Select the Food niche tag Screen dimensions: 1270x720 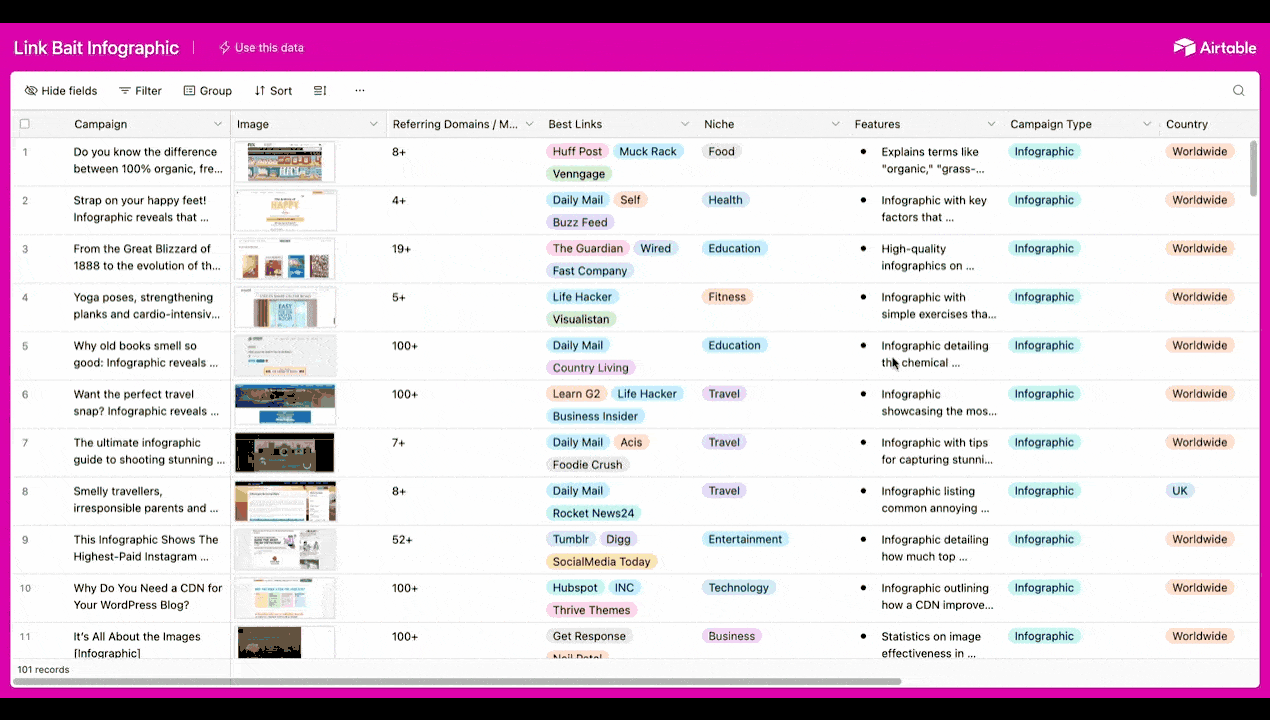[x=721, y=152]
